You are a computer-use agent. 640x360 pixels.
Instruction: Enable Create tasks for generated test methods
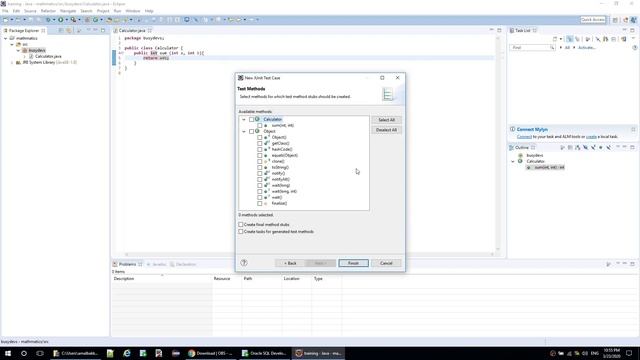241,231
